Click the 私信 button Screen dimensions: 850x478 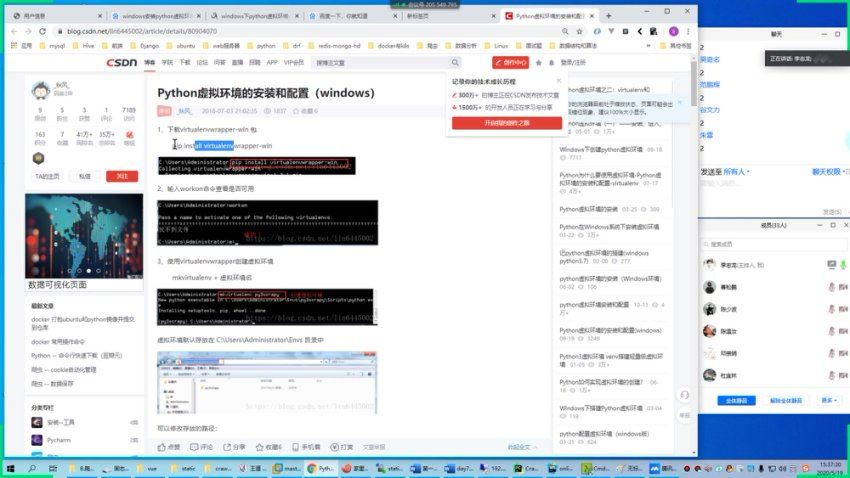(x=85, y=176)
